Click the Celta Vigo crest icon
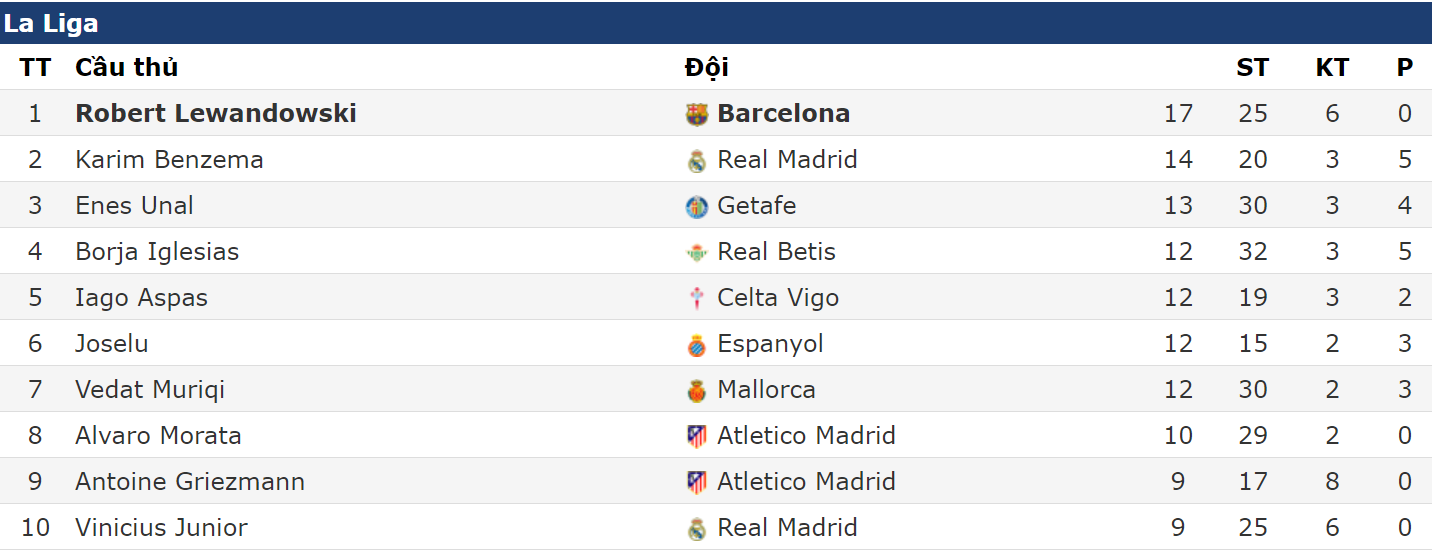 click(x=696, y=298)
